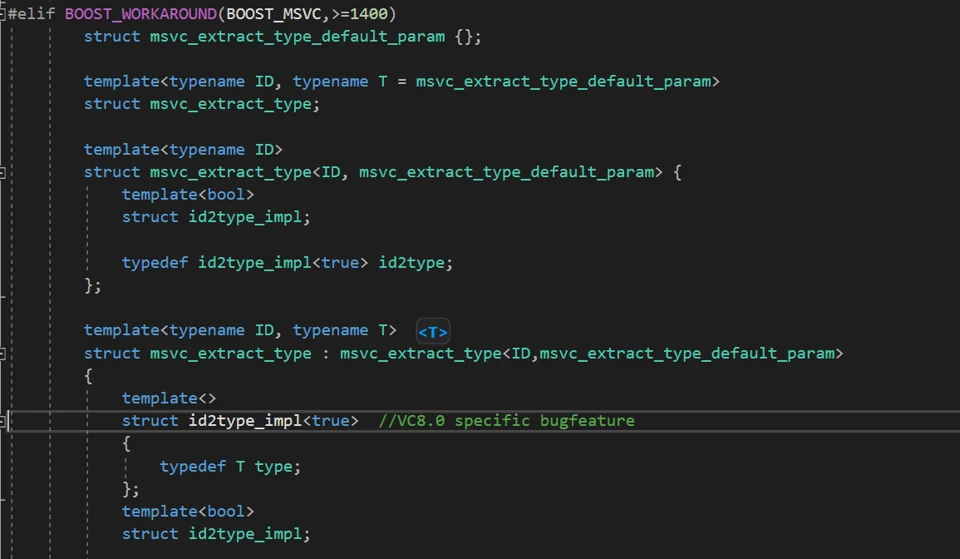The height and width of the screenshot is (559, 960).
Task: Collapse the id2type_impl<true> struct block
Action: [x=2, y=421]
